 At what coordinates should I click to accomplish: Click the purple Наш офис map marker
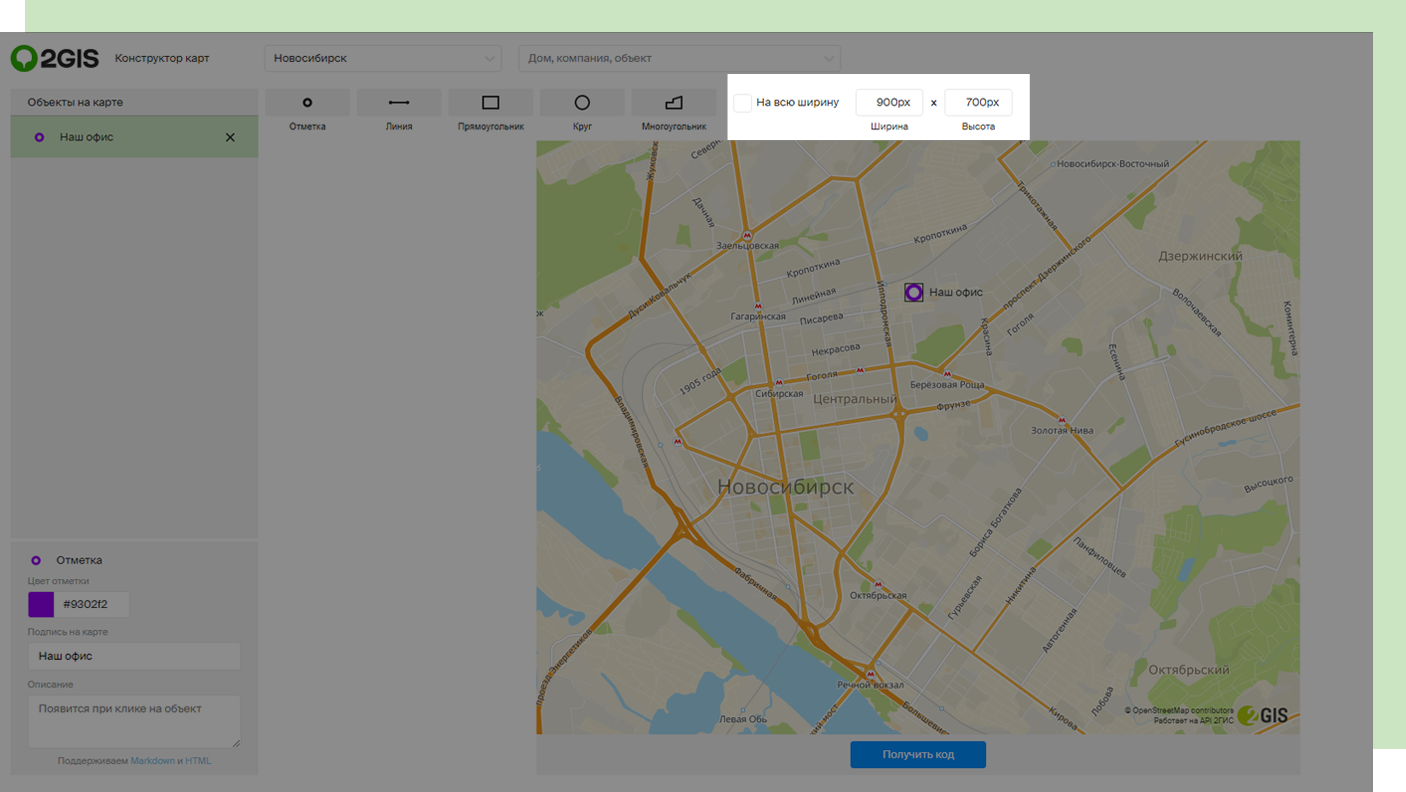(x=913, y=292)
